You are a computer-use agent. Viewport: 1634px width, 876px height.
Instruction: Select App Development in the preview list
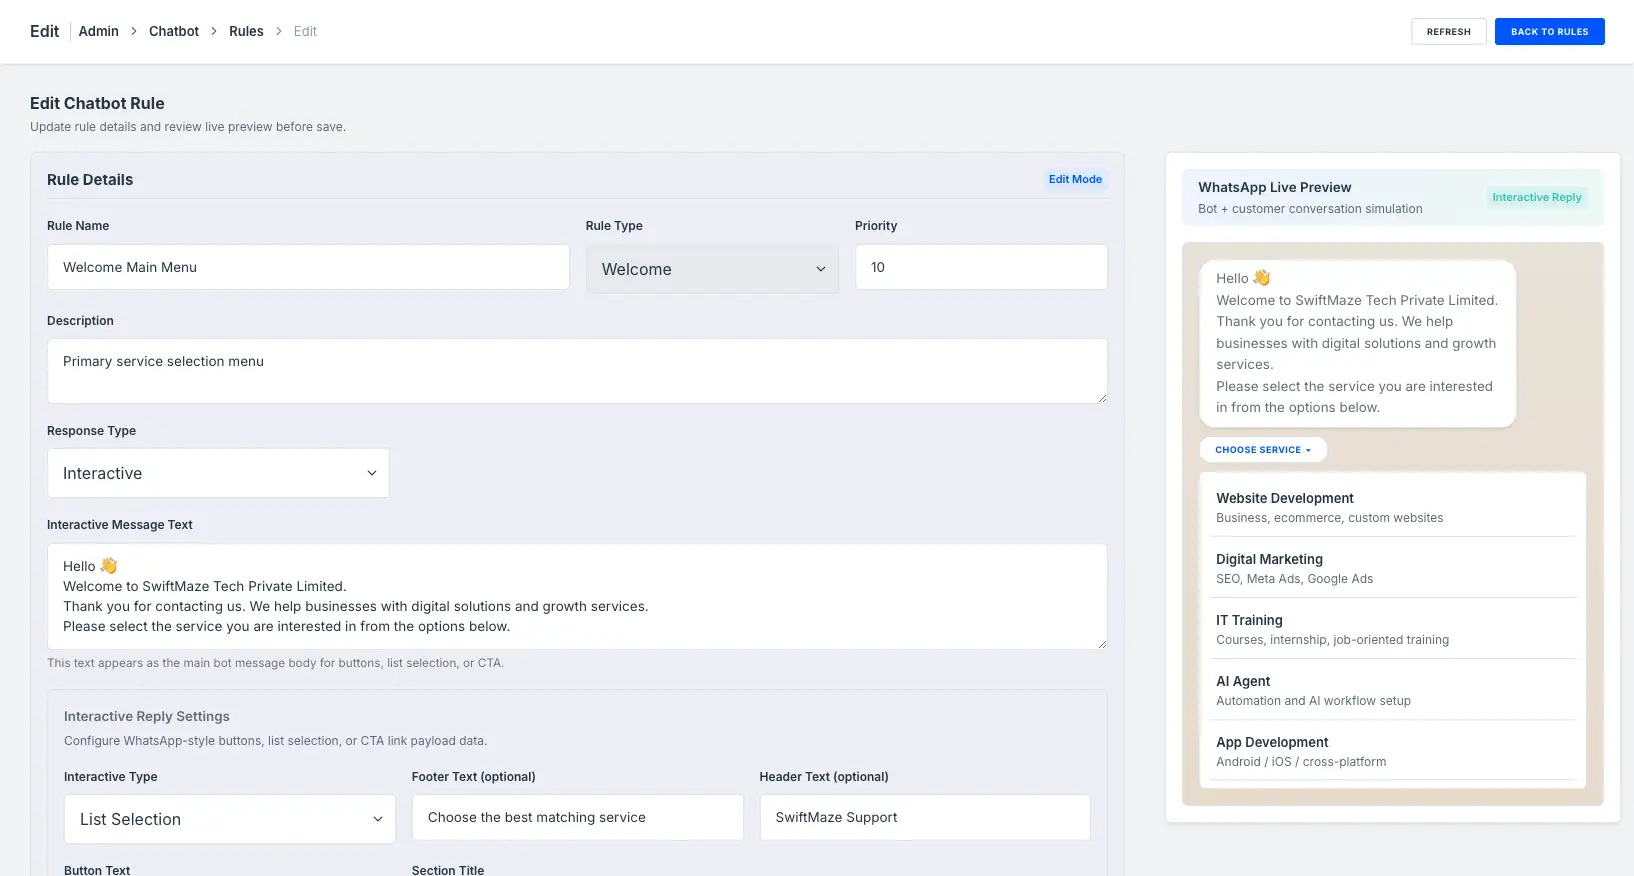pyautogui.click(x=1392, y=751)
